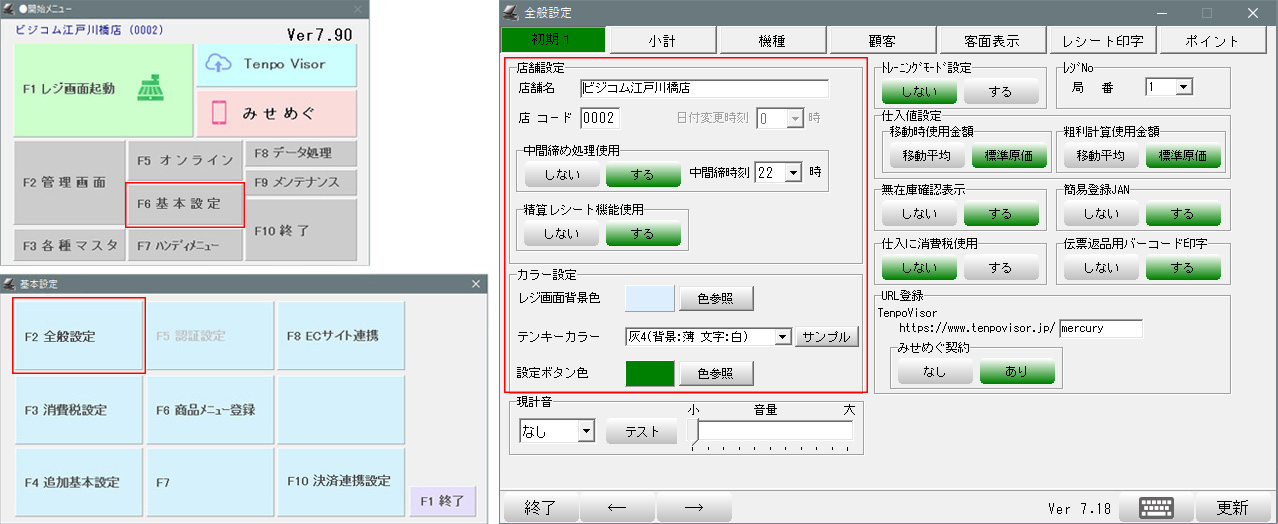Open F6 商品メニュー登録
Image resolution: width=1278 pixels, height=524 pixels.
pos(209,410)
